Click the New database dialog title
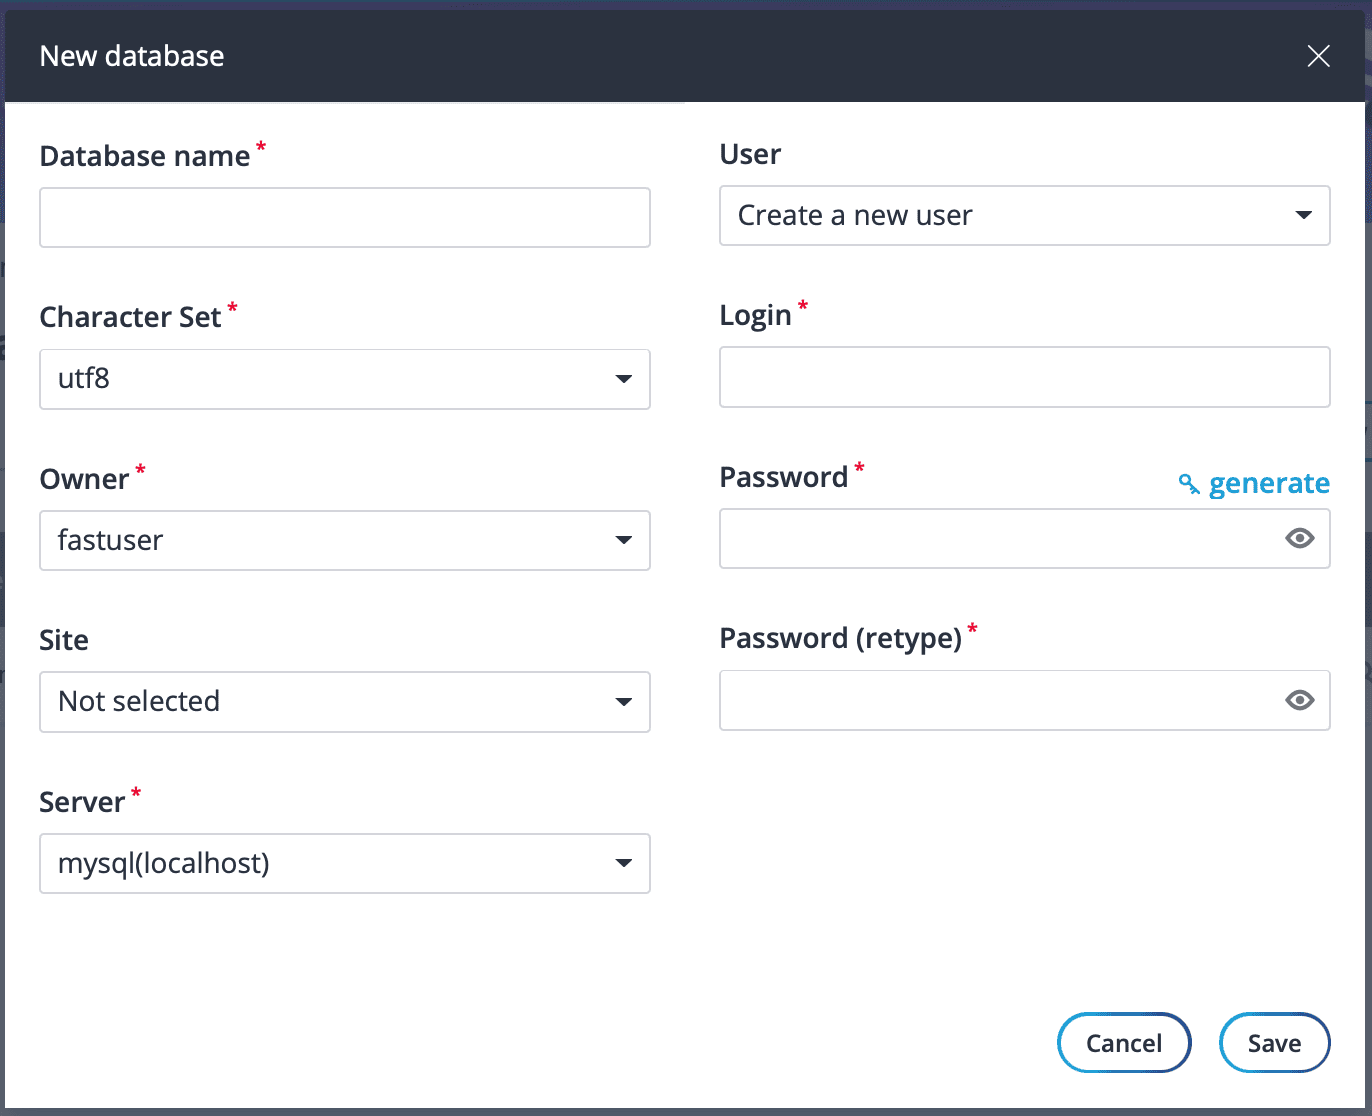1372x1116 pixels. (131, 56)
